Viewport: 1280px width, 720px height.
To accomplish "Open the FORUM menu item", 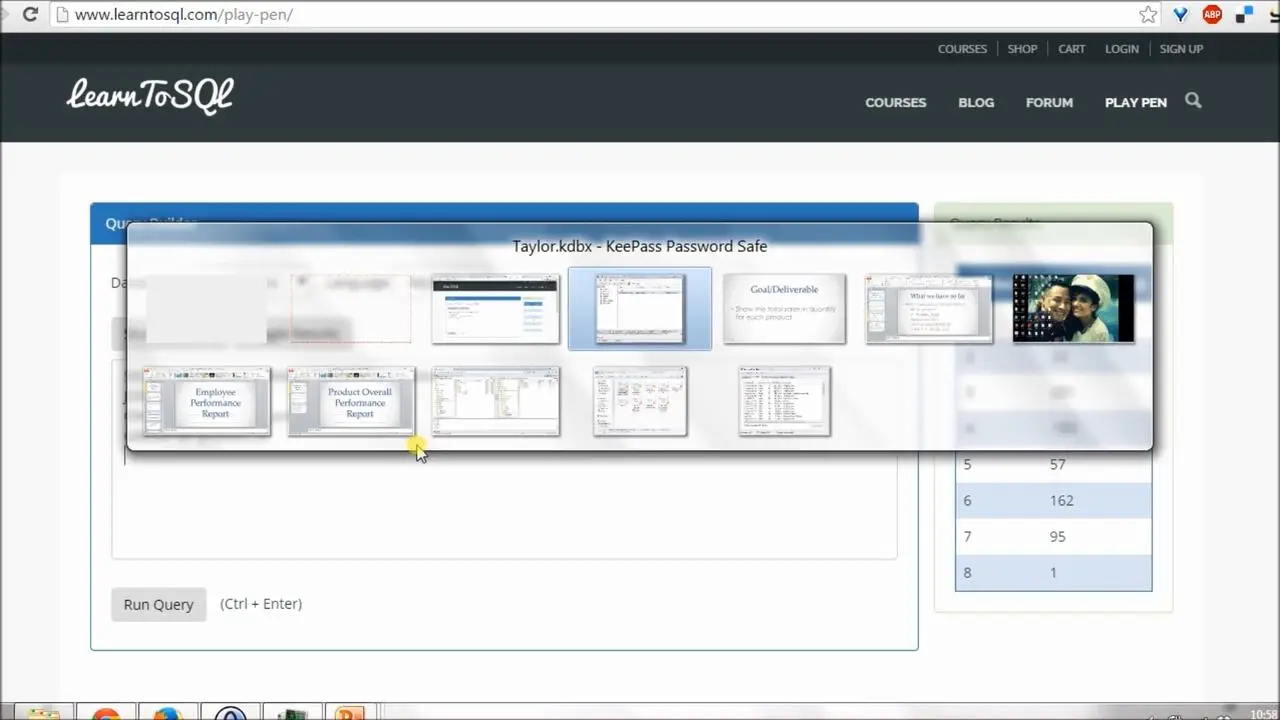I will pos(1049,102).
